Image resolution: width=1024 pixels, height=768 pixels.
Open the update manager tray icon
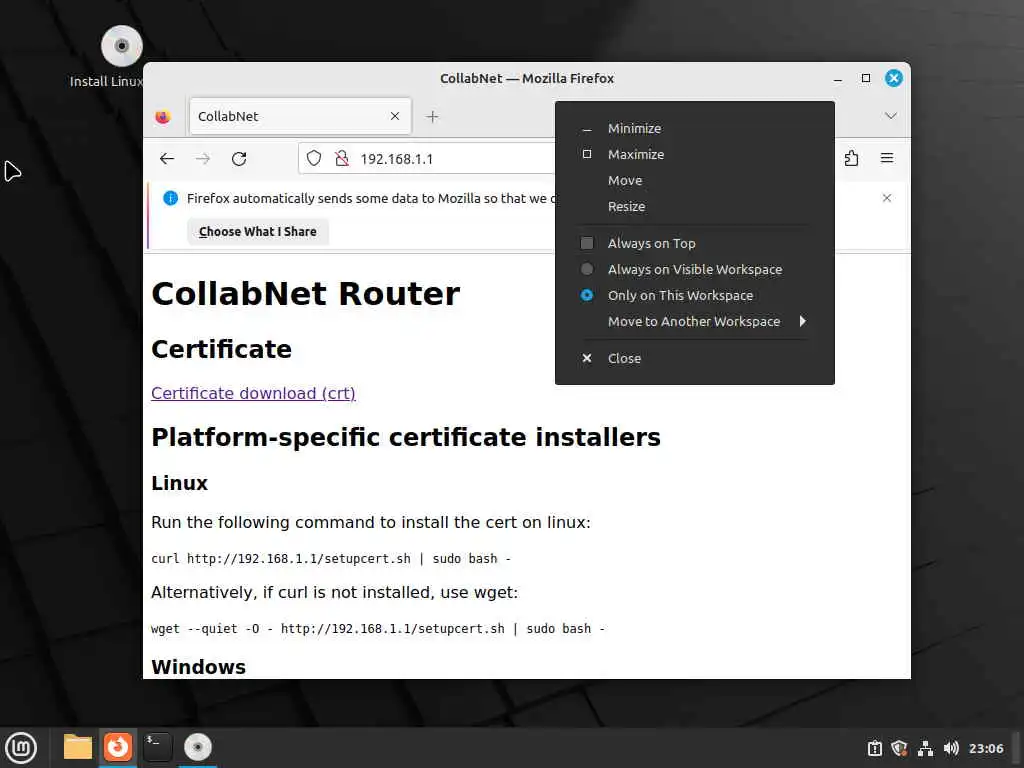tap(874, 748)
